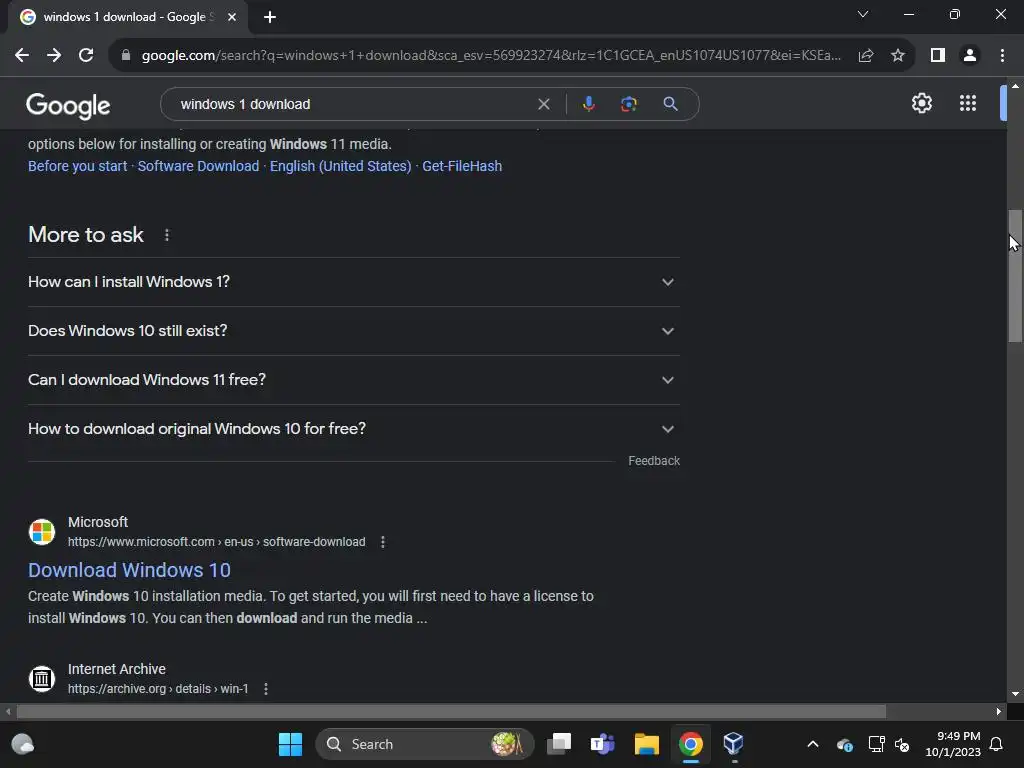Open VirtualBox from taskbar
The width and height of the screenshot is (1024, 768).
[x=733, y=744]
